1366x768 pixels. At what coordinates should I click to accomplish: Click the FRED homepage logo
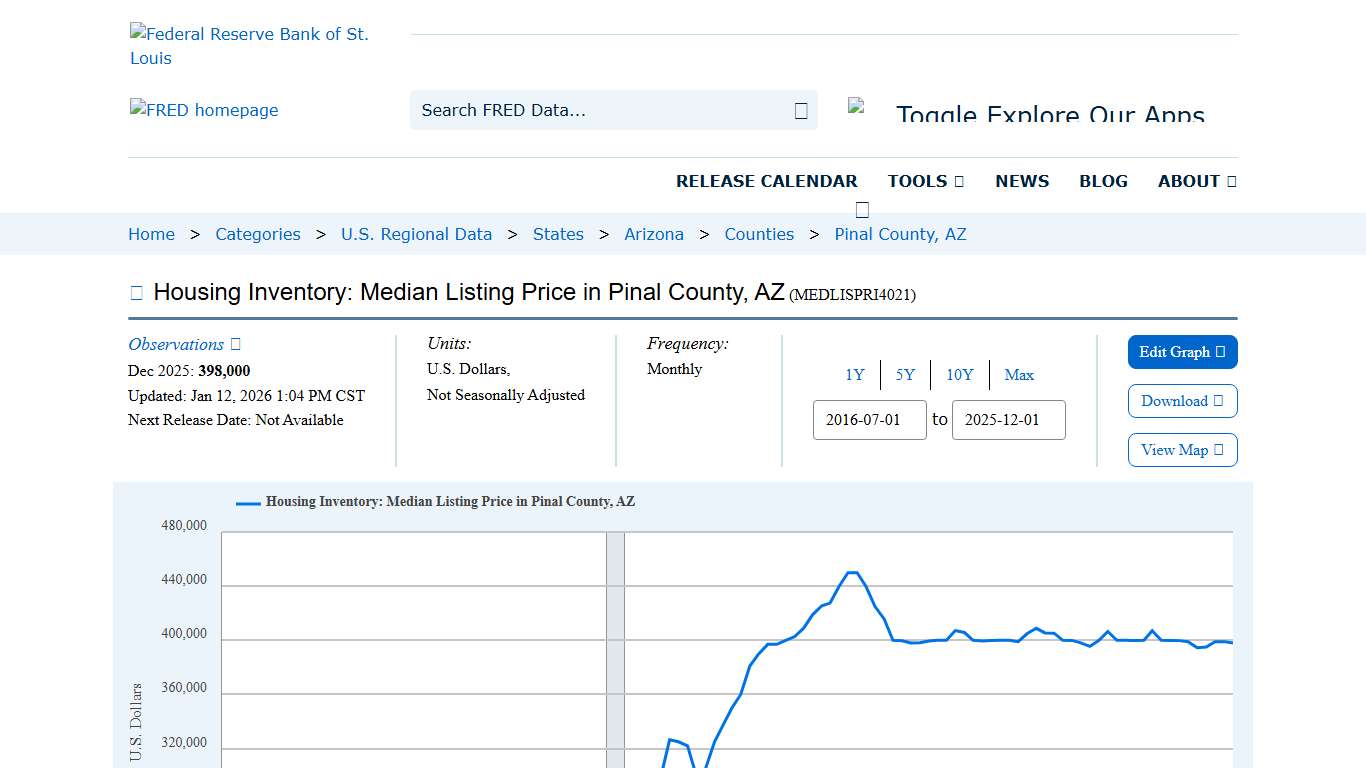pyautogui.click(x=204, y=110)
